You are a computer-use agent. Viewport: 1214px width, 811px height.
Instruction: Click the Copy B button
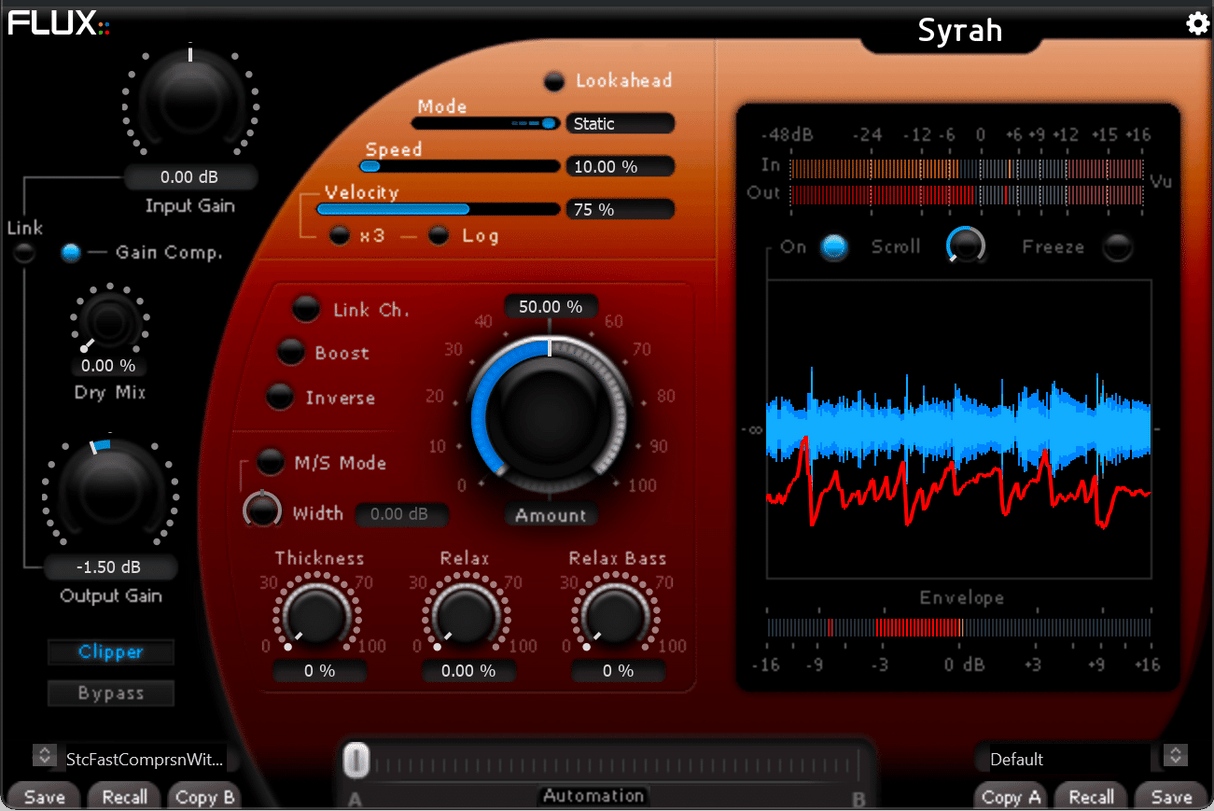(x=204, y=797)
